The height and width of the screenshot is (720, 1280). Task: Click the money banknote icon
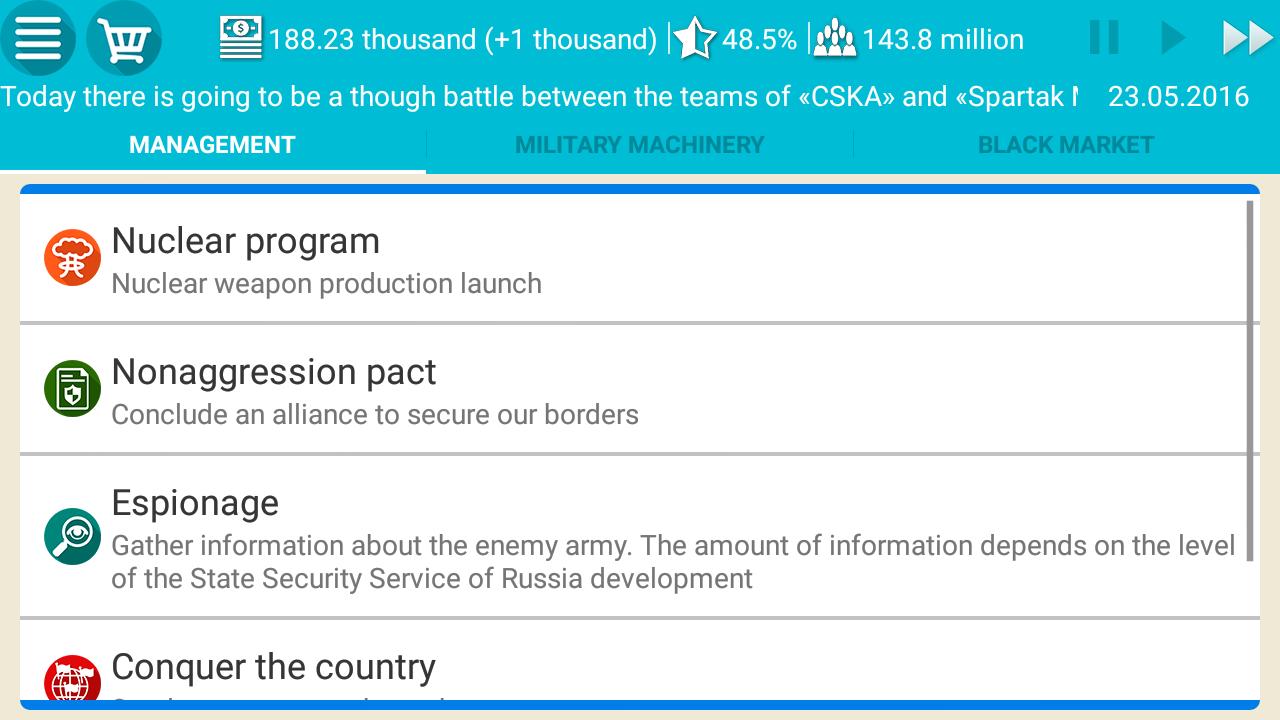240,38
